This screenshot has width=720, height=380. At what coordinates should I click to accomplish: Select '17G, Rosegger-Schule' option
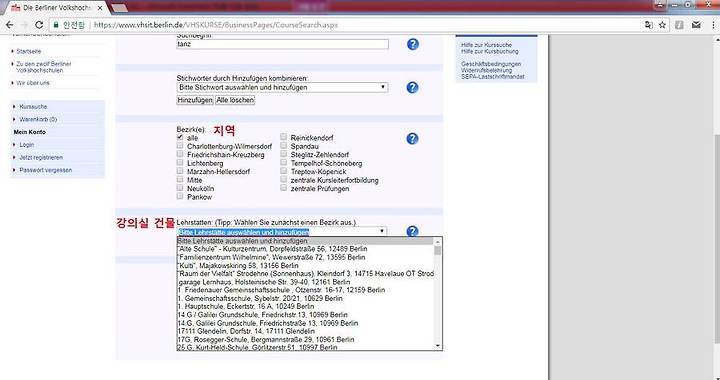pos(305,340)
